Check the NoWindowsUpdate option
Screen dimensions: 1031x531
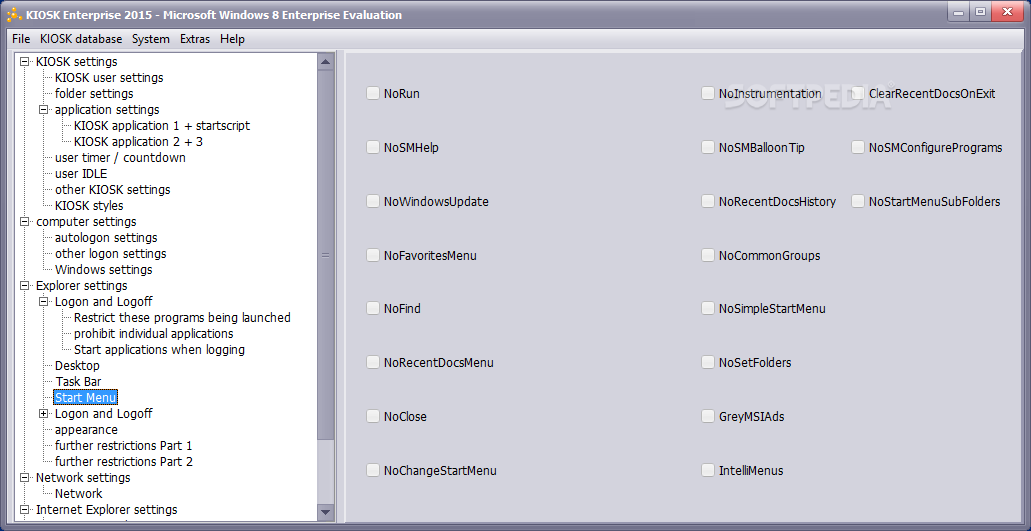373,201
